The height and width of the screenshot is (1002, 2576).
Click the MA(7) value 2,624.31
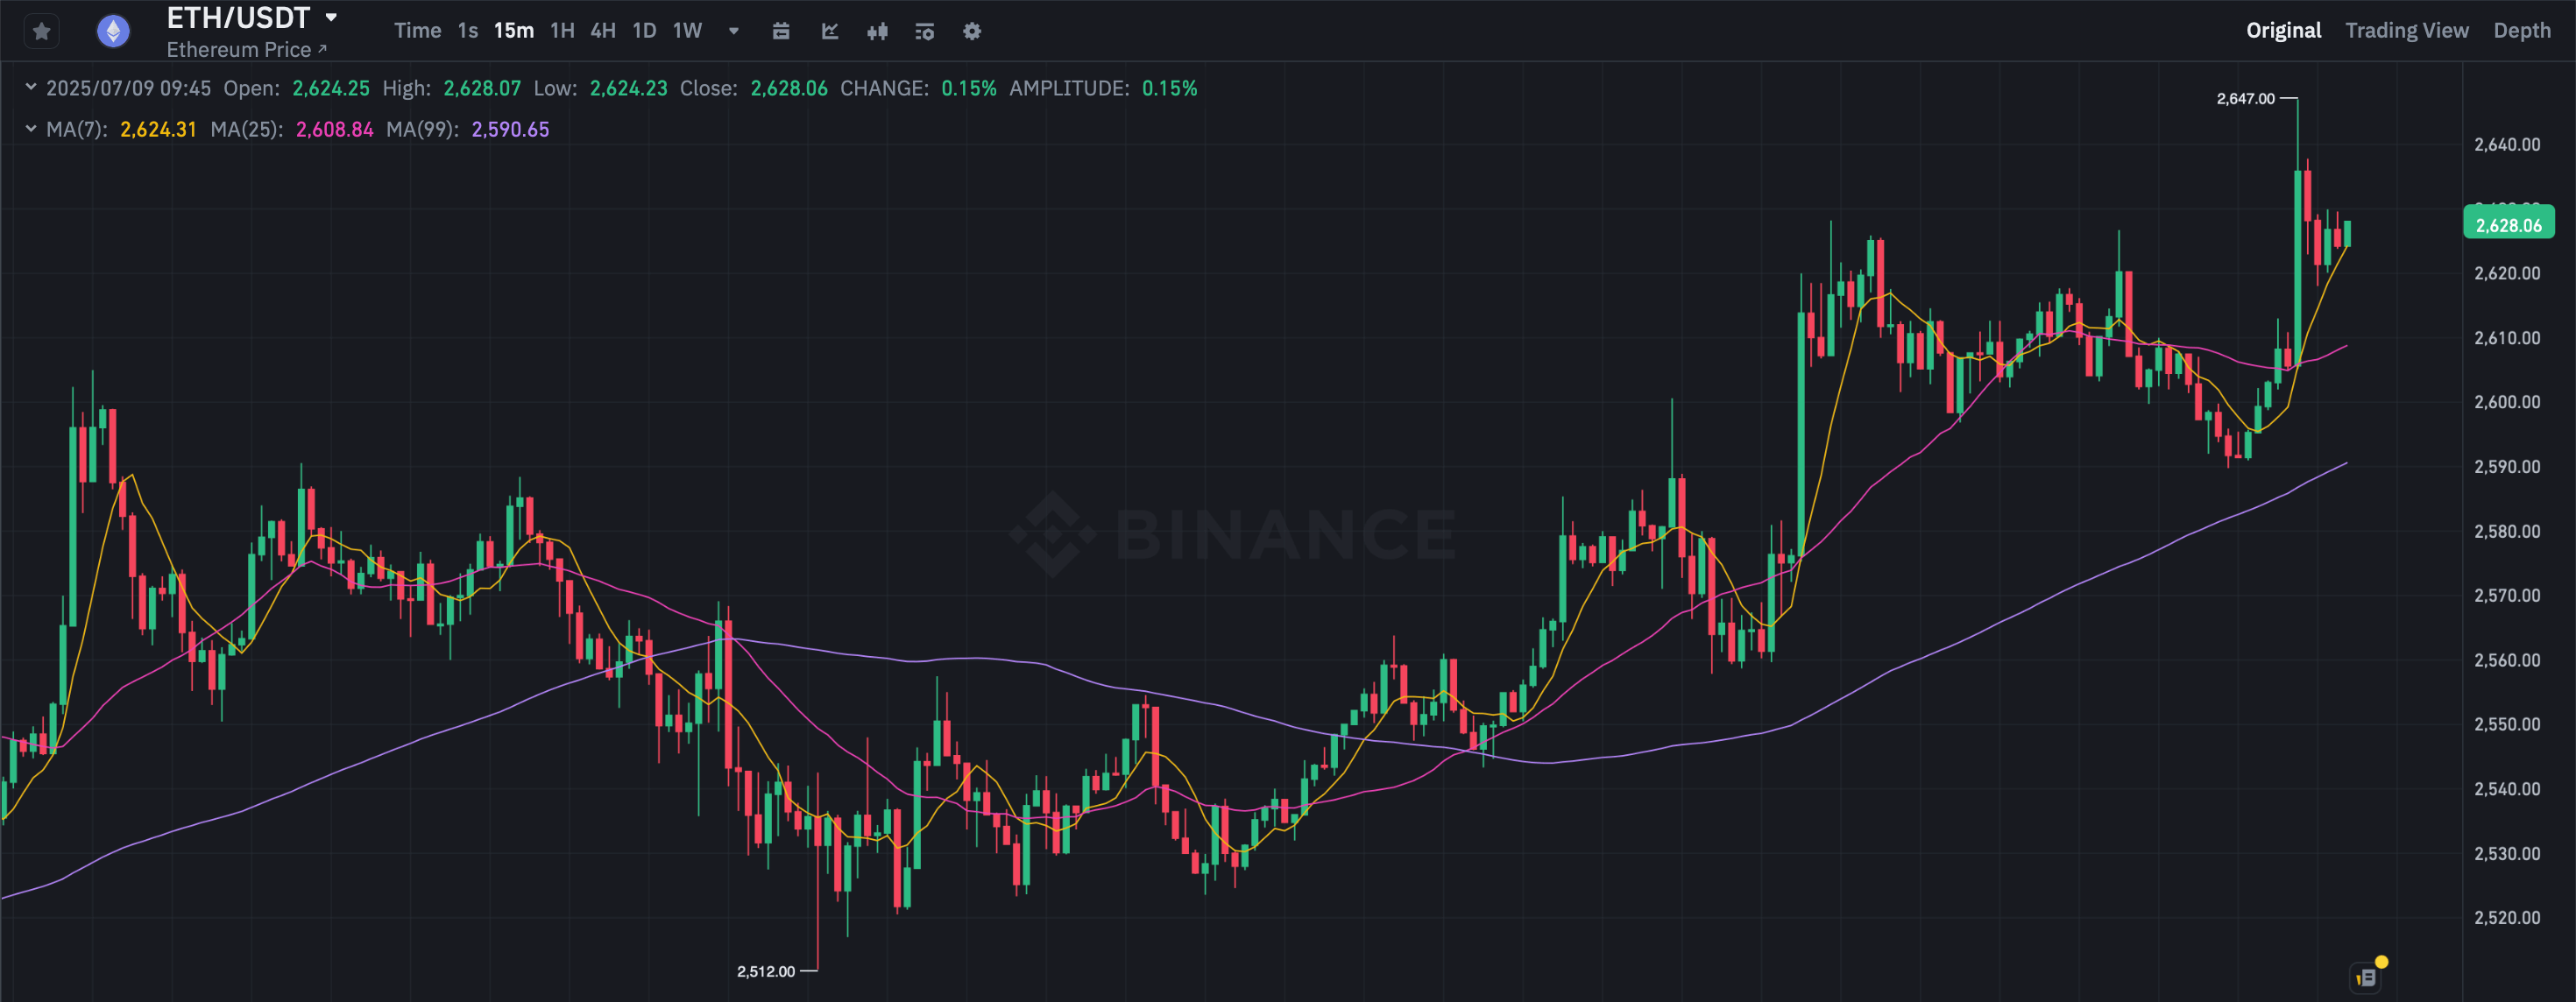tap(158, 129)
